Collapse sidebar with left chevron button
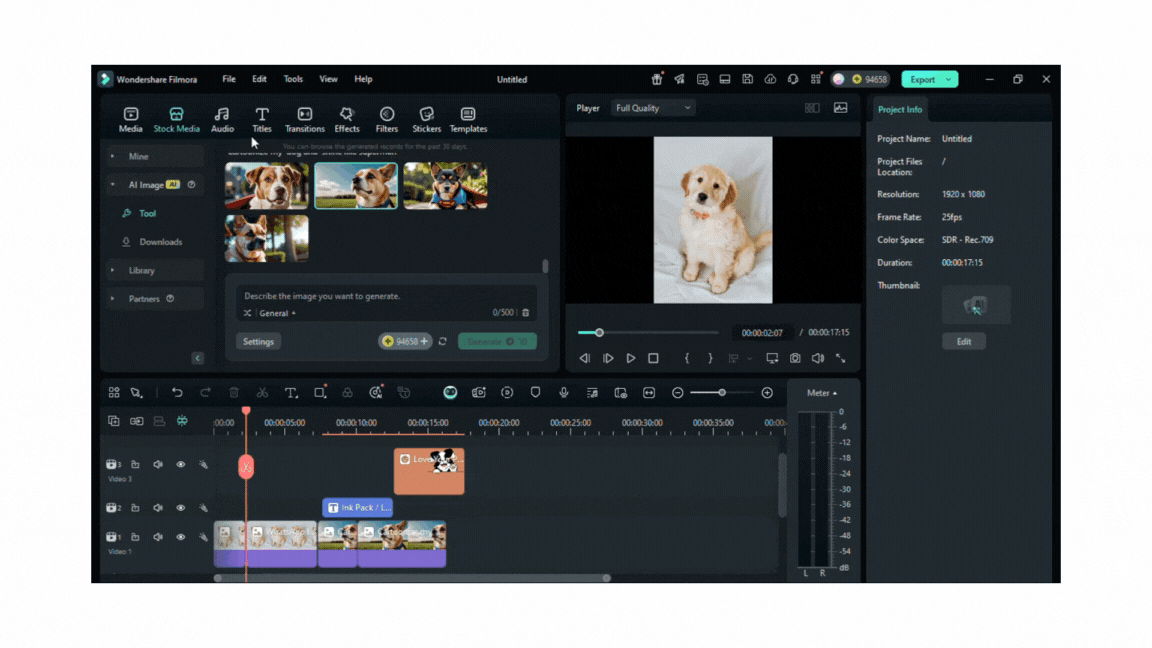Viewport: 1152px width, 648px height. click(198, 358)
